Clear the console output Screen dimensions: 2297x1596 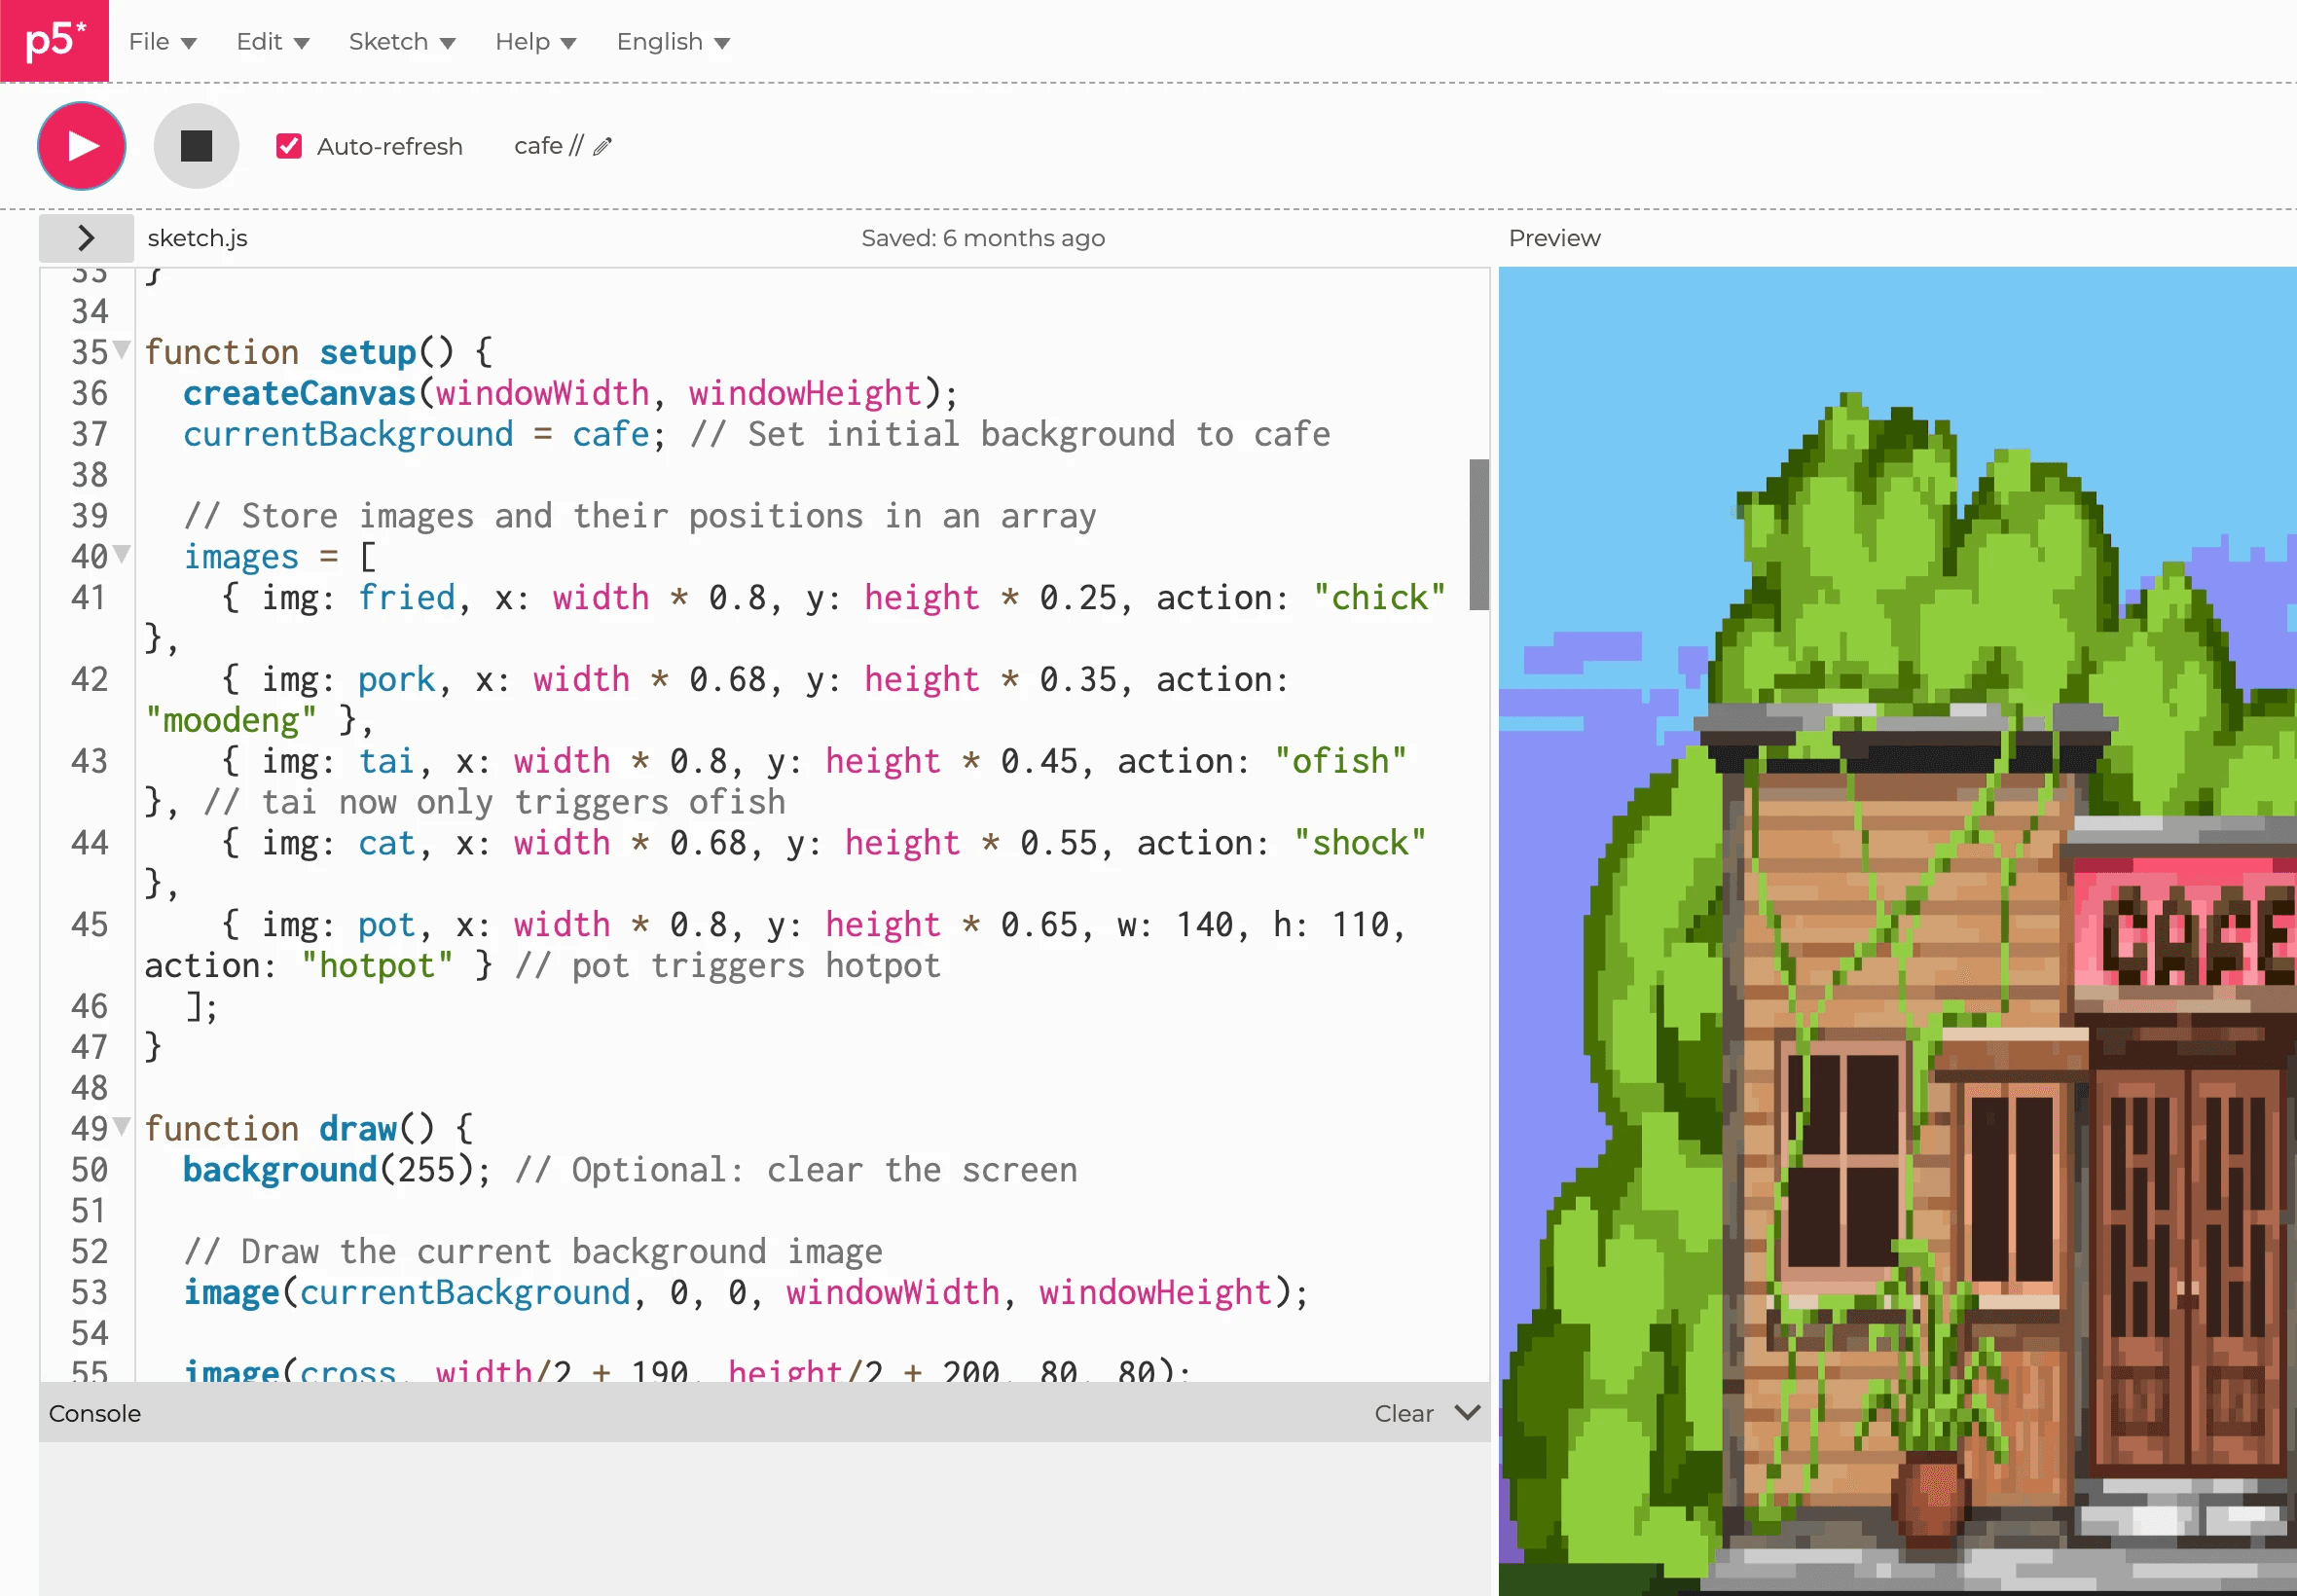pos(1403,1413)
